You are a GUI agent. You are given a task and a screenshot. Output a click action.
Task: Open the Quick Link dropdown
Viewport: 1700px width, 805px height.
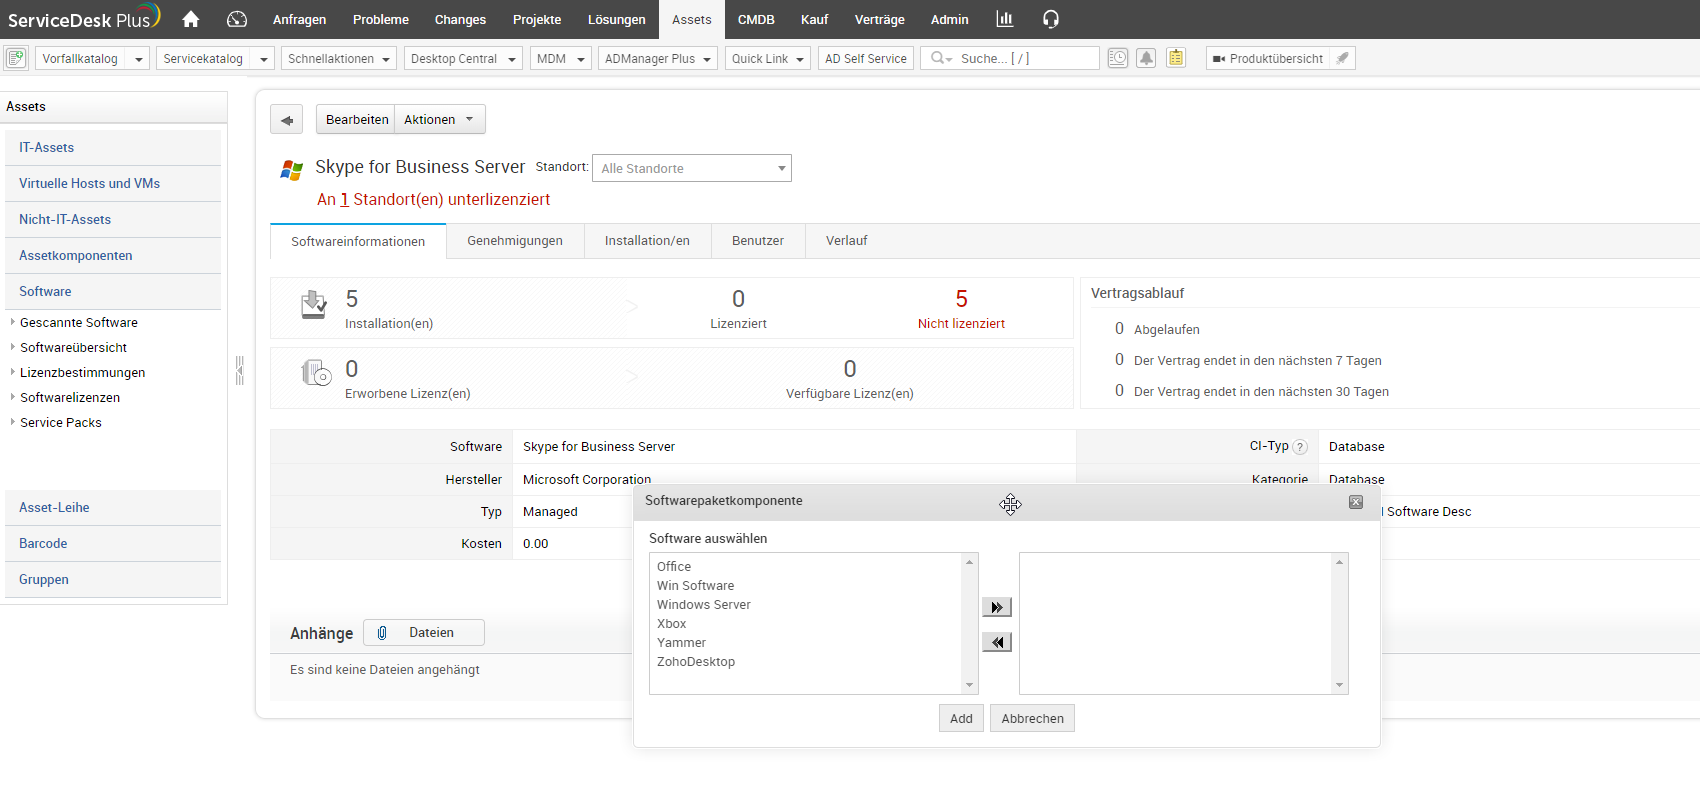click(x=767, y=58)
